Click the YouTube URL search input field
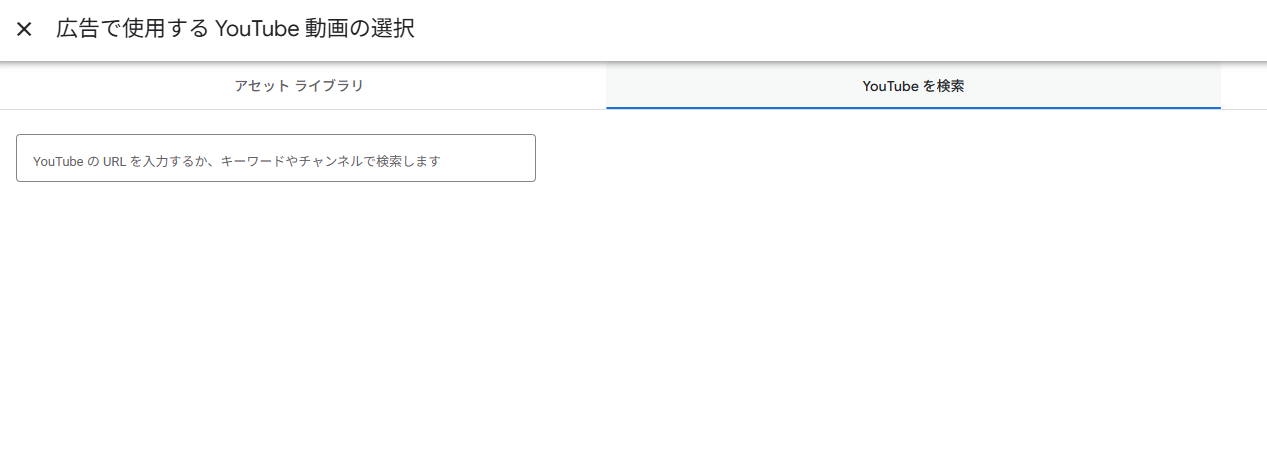 pos(276,159)
